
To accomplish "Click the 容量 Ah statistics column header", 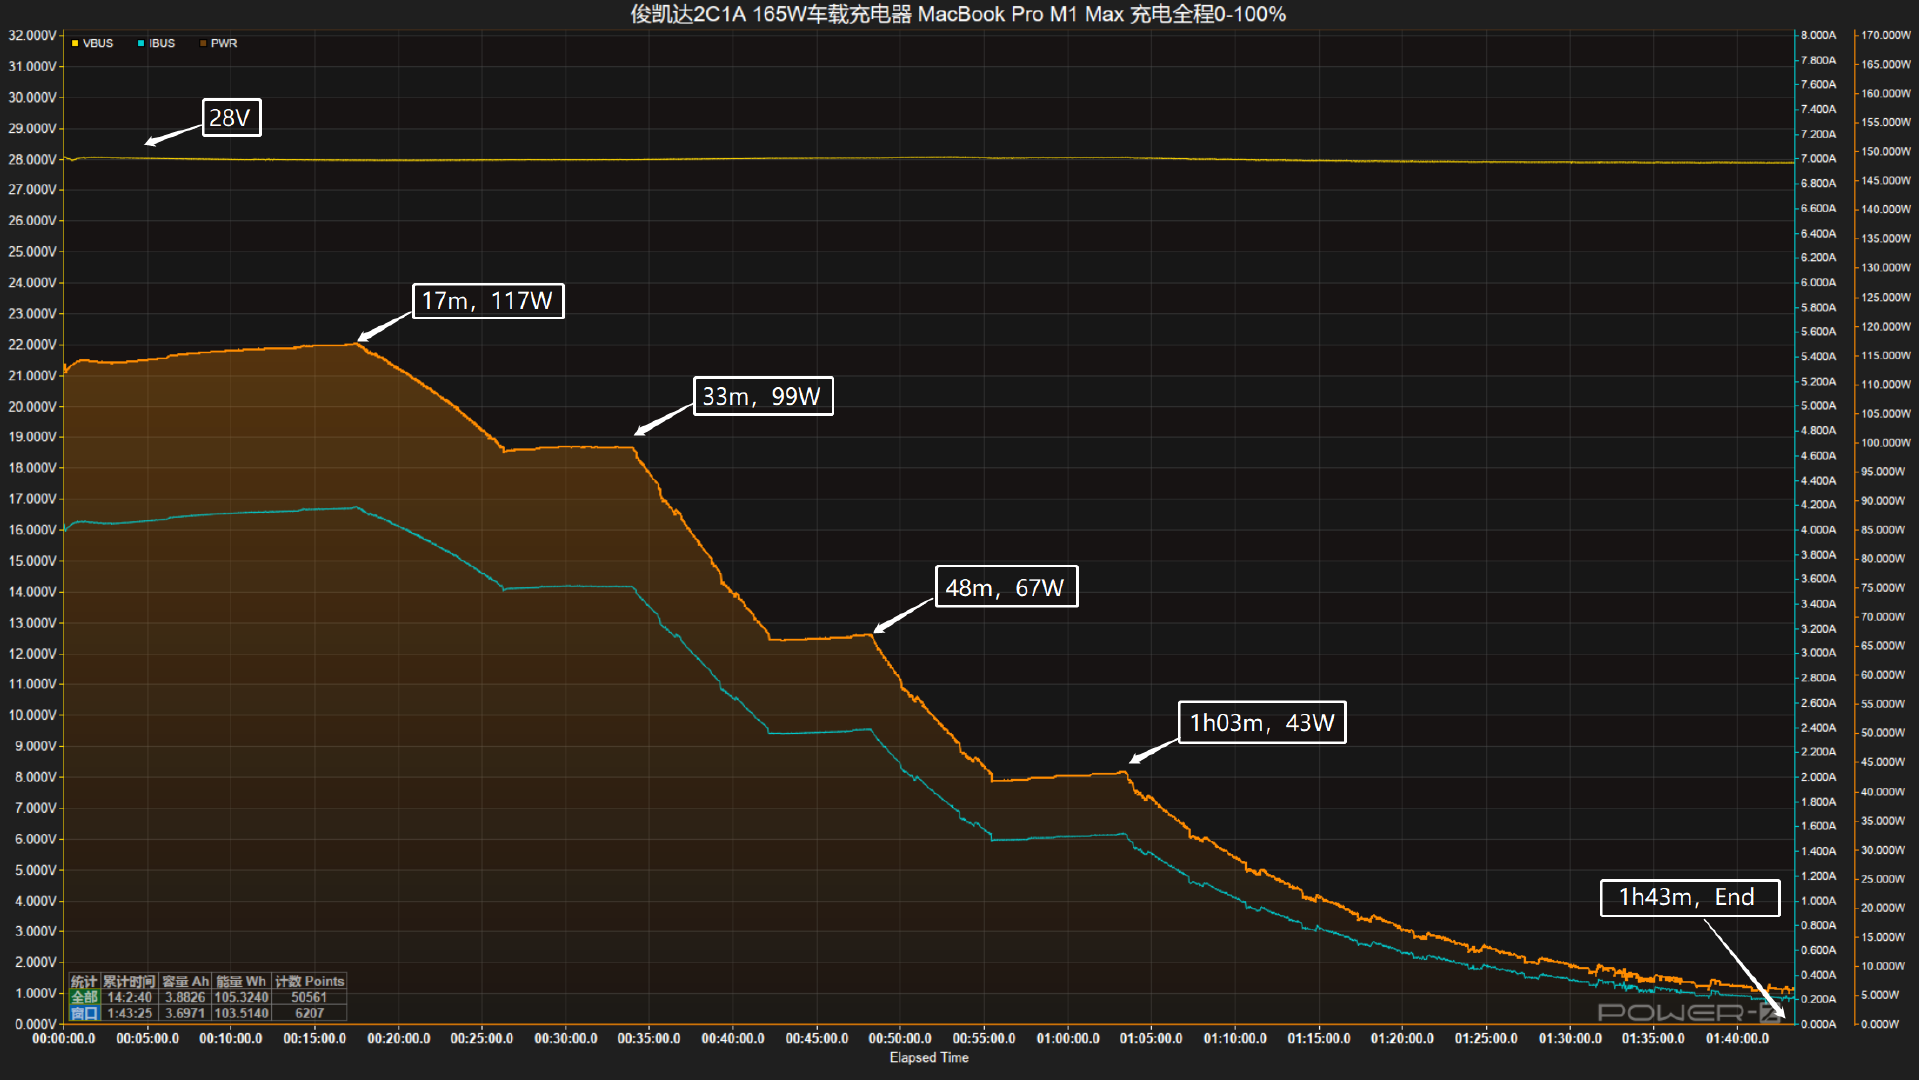I will 185,981.
